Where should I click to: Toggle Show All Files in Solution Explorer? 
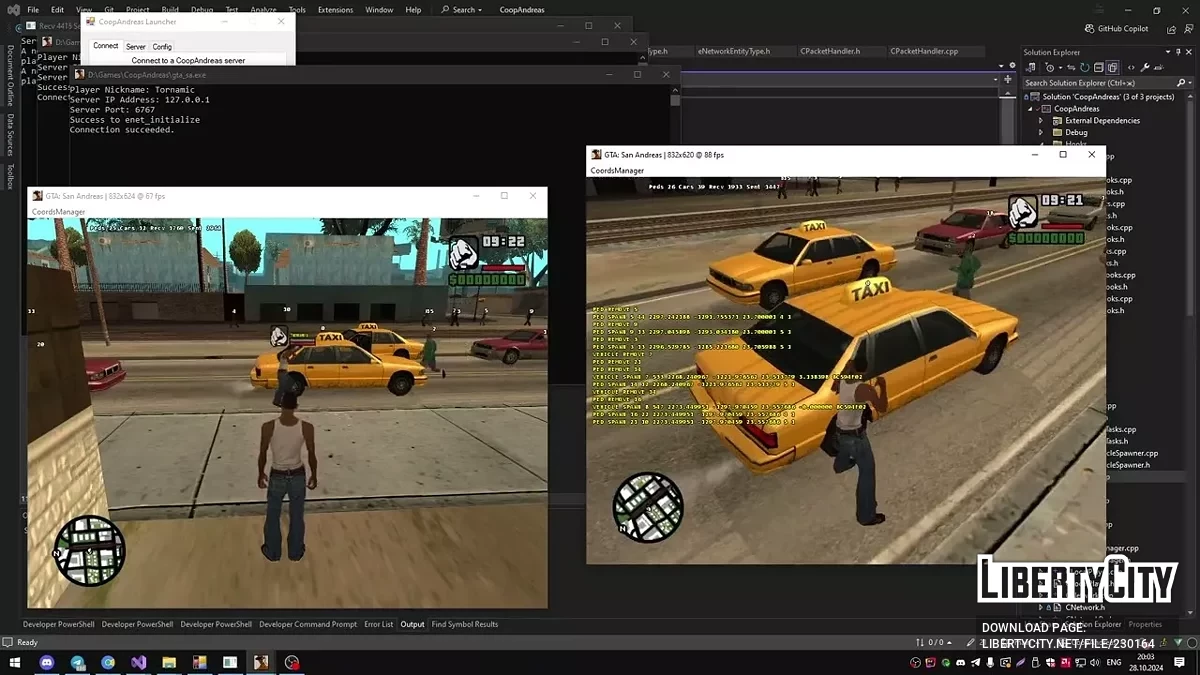pyautogui.click(x=1112, y=68)
